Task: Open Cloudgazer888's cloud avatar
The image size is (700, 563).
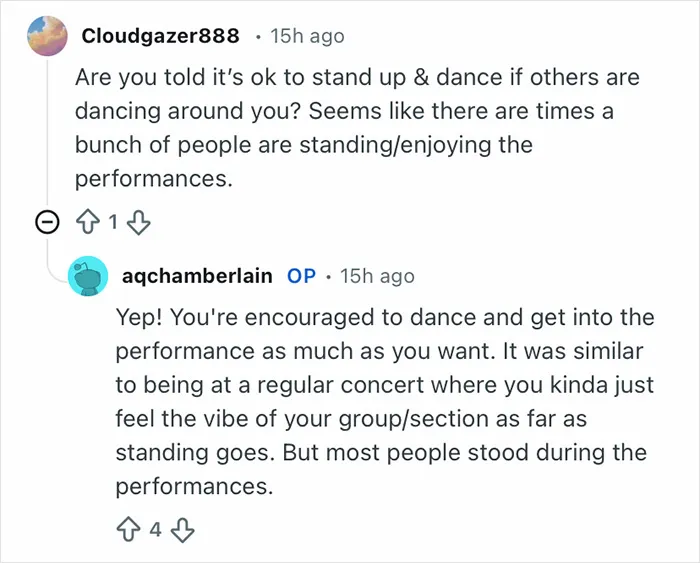Action: coord(47,36)
